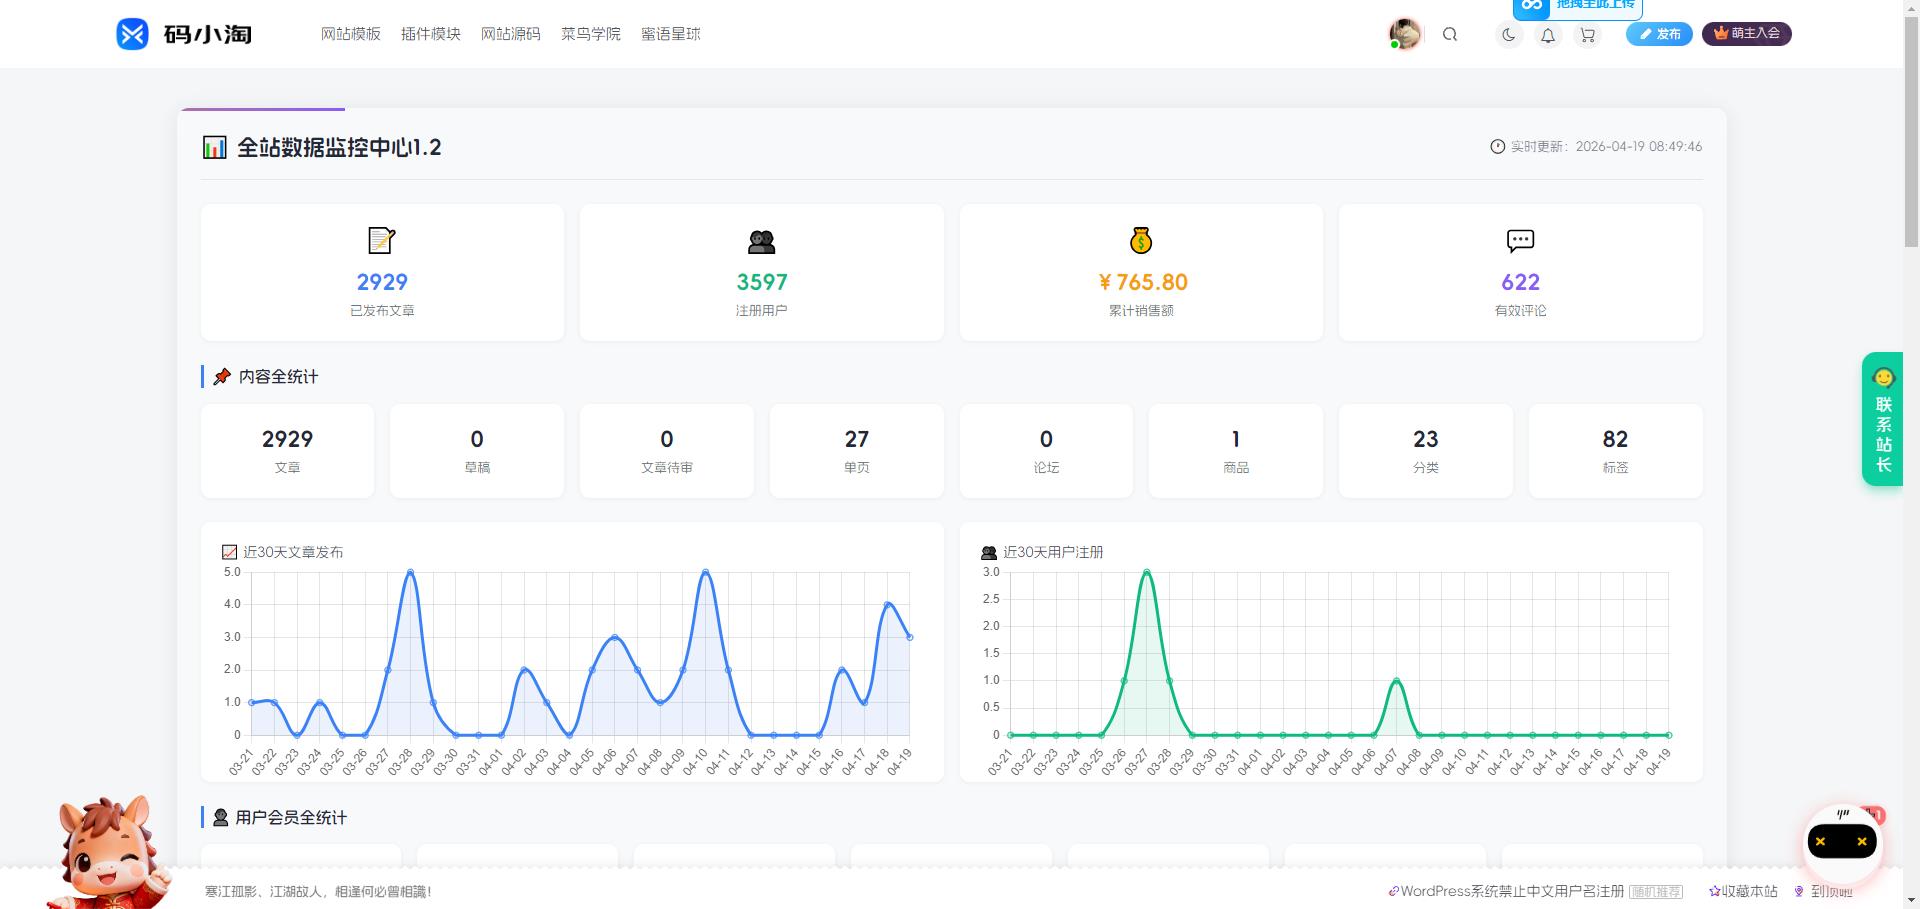
Task: Toggle dark mode with the moon icon
Action: [x=1508, y=34]
